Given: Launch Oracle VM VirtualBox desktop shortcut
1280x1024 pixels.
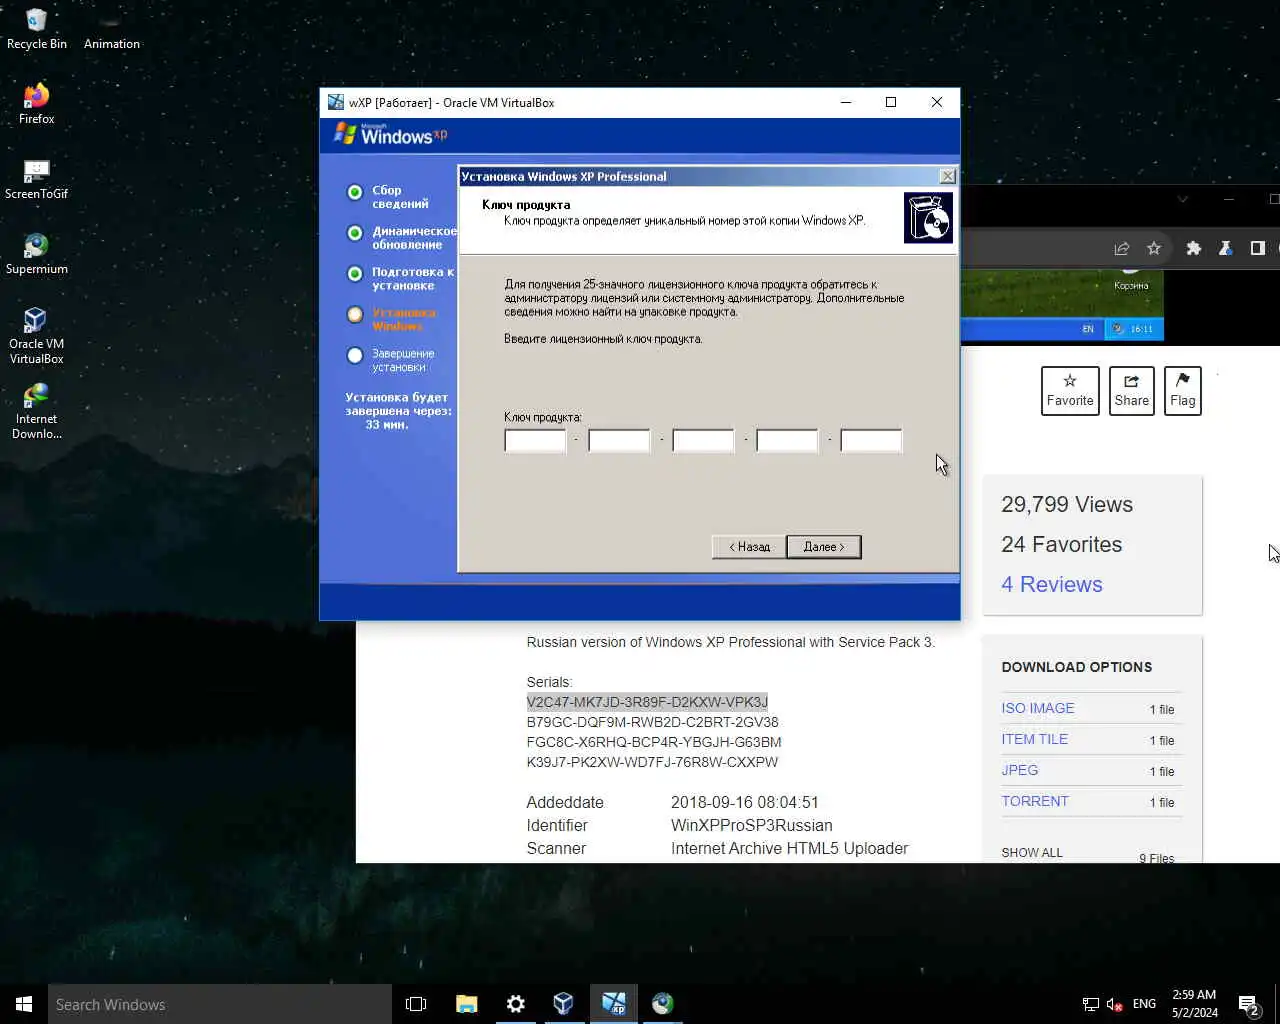Looking at the screenshot, I should coord(36,335).
